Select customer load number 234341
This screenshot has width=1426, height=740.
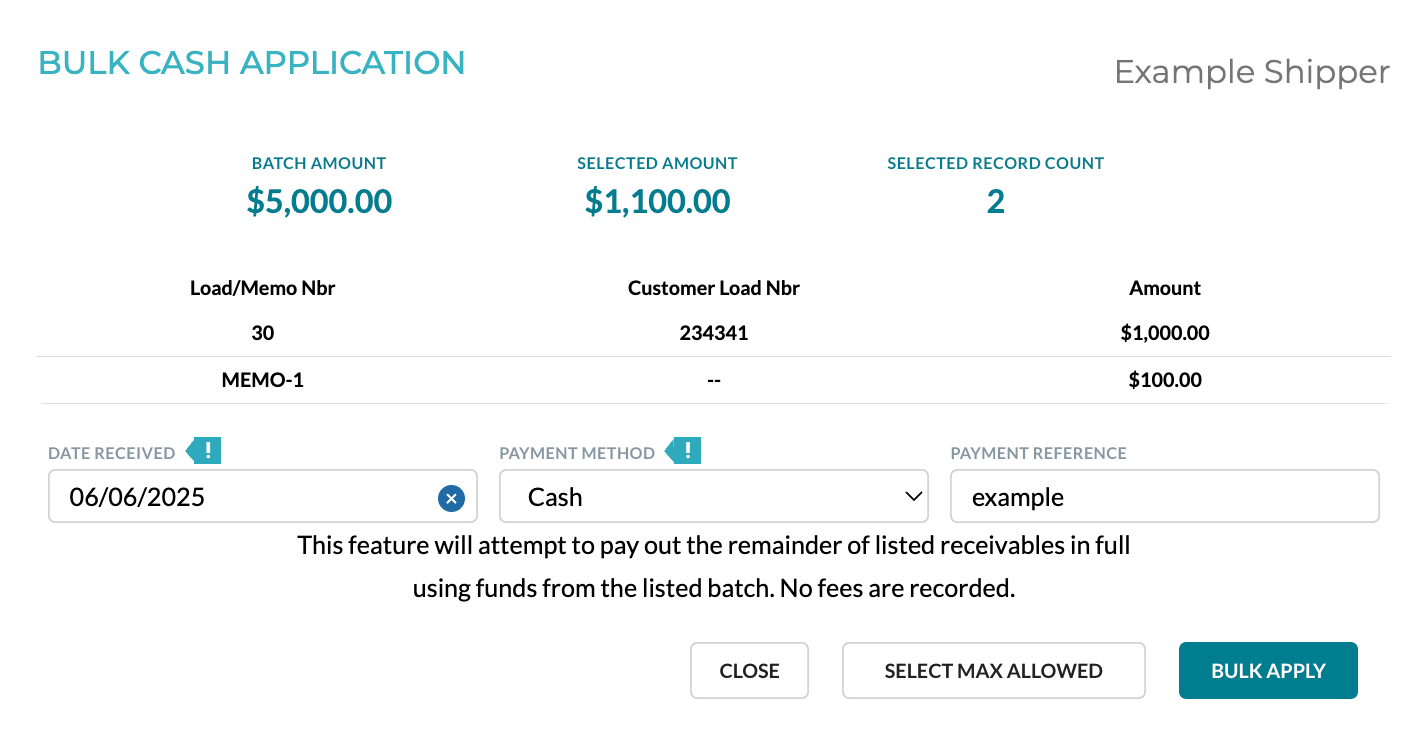[714, 333]
